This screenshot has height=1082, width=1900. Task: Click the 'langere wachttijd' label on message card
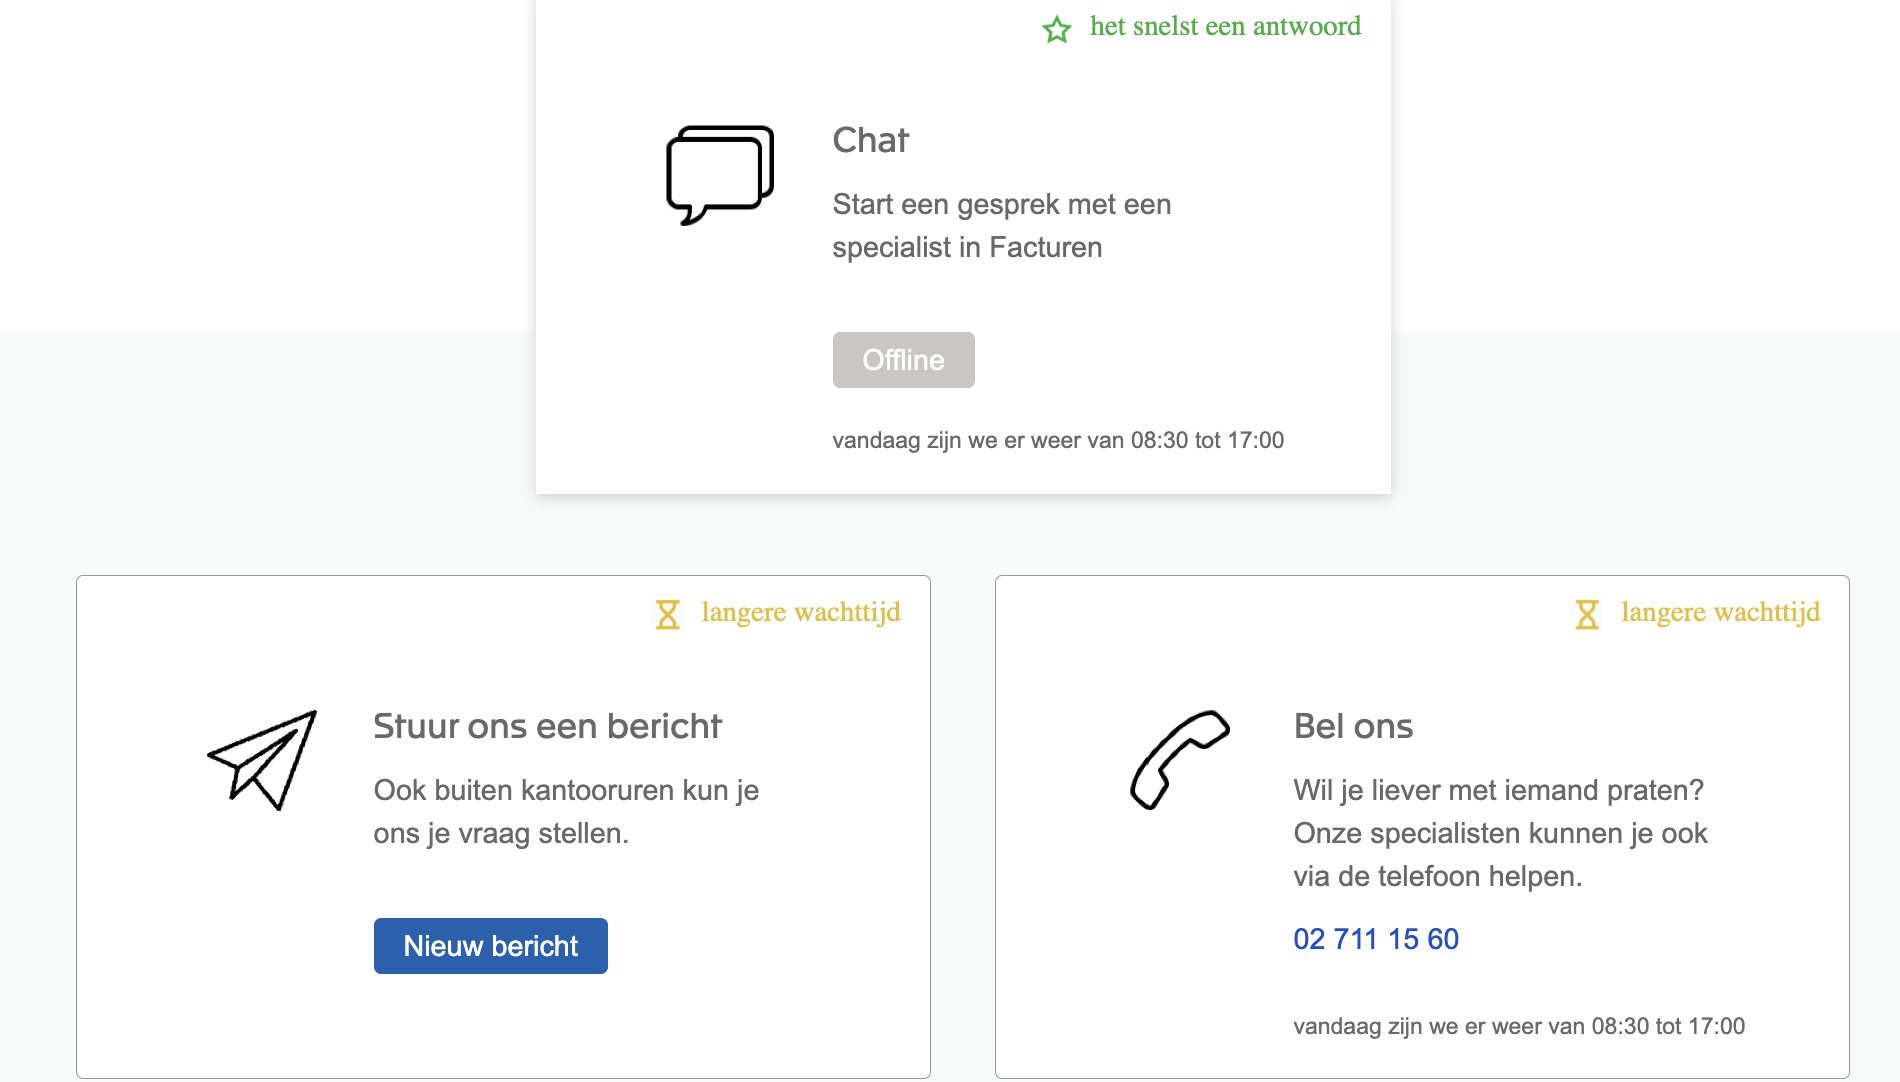(x=801, y=612)
